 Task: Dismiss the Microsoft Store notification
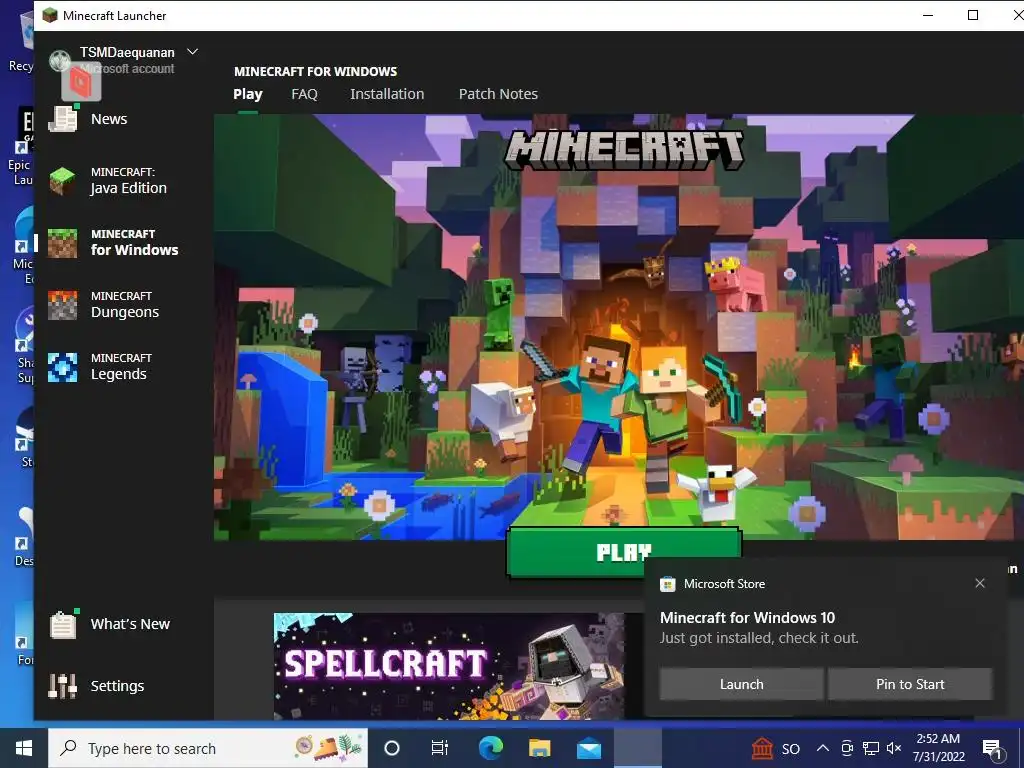click(x=980, y=583)
